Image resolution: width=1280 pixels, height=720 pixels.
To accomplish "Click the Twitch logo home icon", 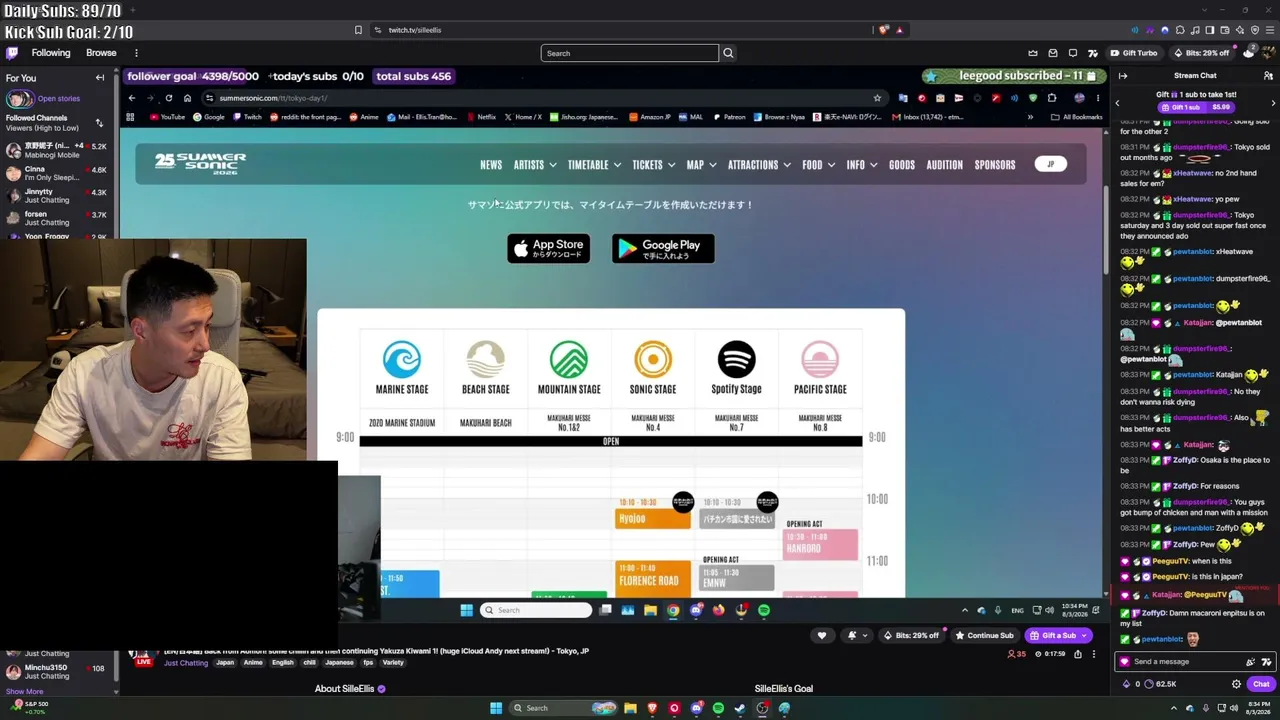I will 12,53.
